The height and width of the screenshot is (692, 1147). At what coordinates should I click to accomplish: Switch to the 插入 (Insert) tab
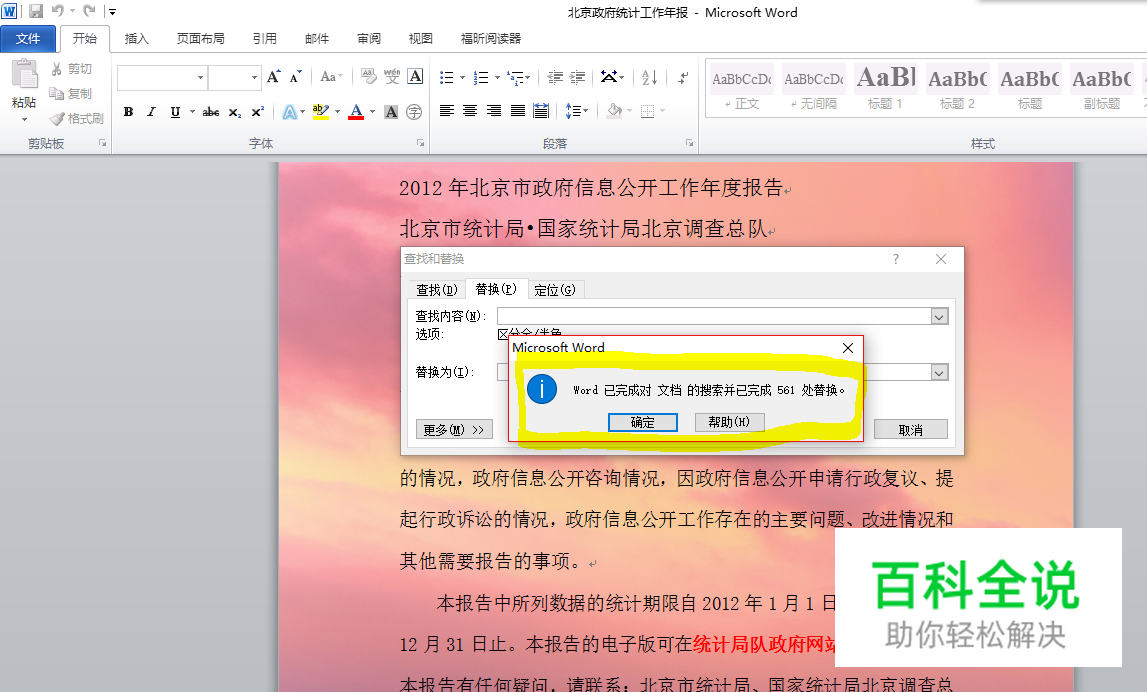click(136, 39)
